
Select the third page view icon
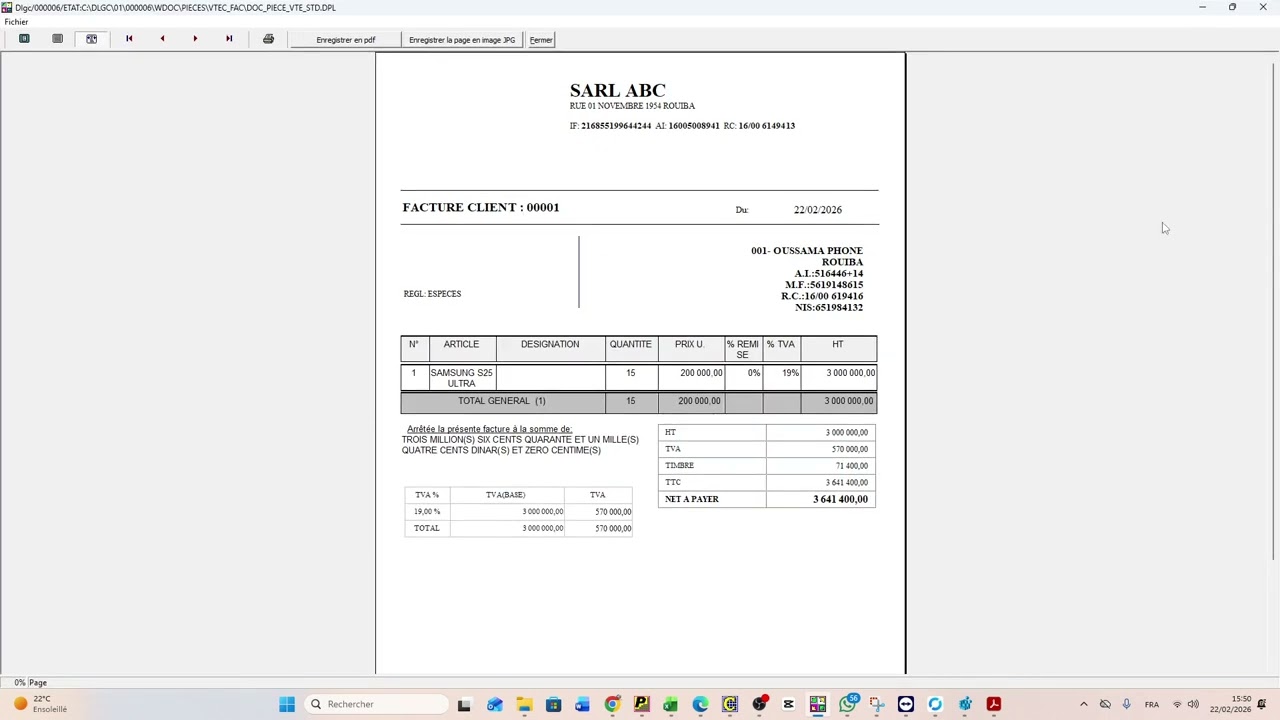(x=91, y=39)
